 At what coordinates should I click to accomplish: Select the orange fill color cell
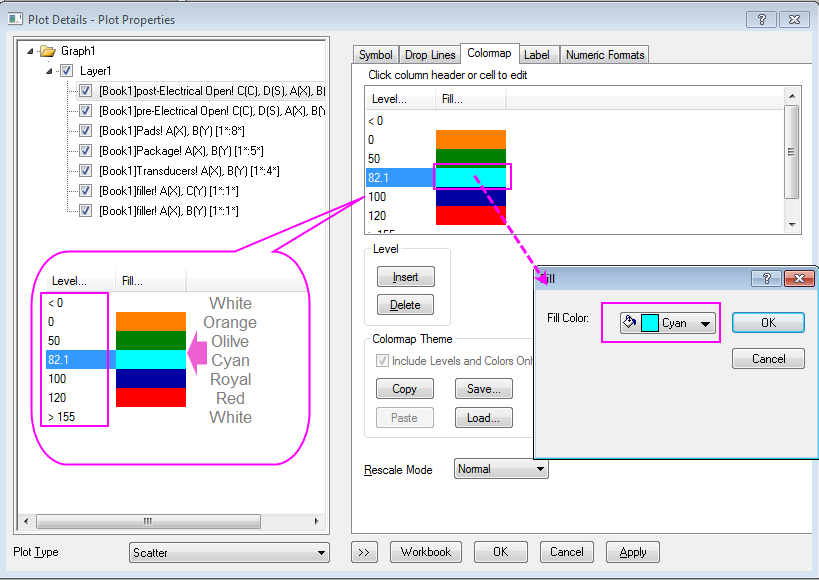(470, 139)
